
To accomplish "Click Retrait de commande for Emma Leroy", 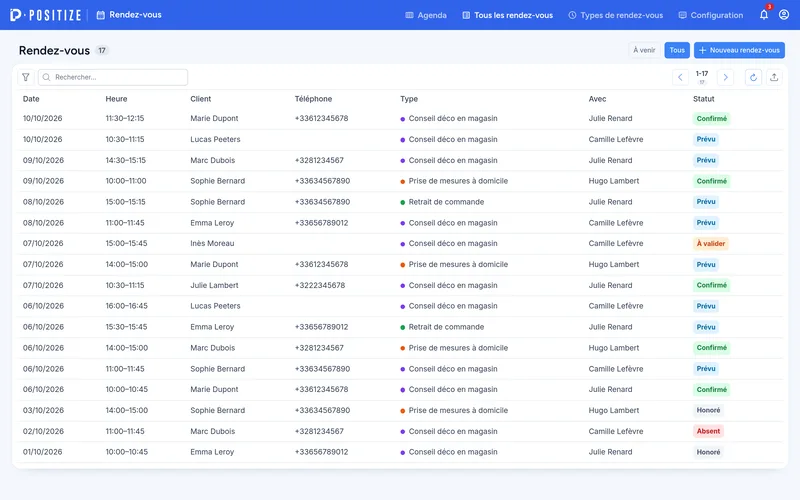I will pyautogui.click(x=446, y=327).
